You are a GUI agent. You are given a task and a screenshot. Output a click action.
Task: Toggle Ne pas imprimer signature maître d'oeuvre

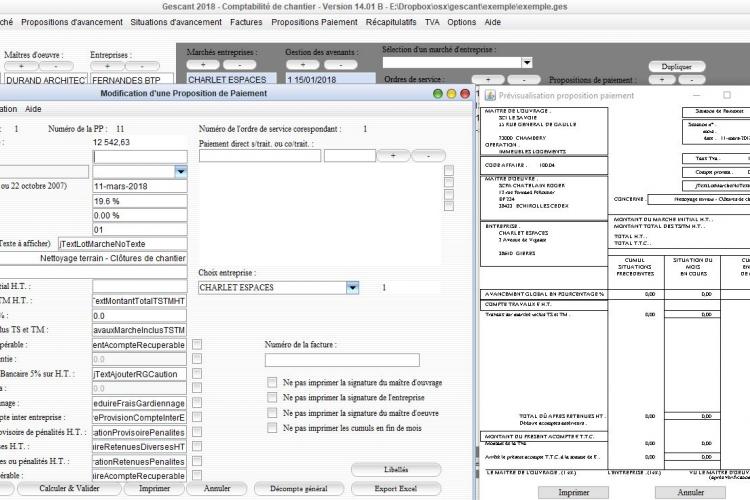coord(272,412)
